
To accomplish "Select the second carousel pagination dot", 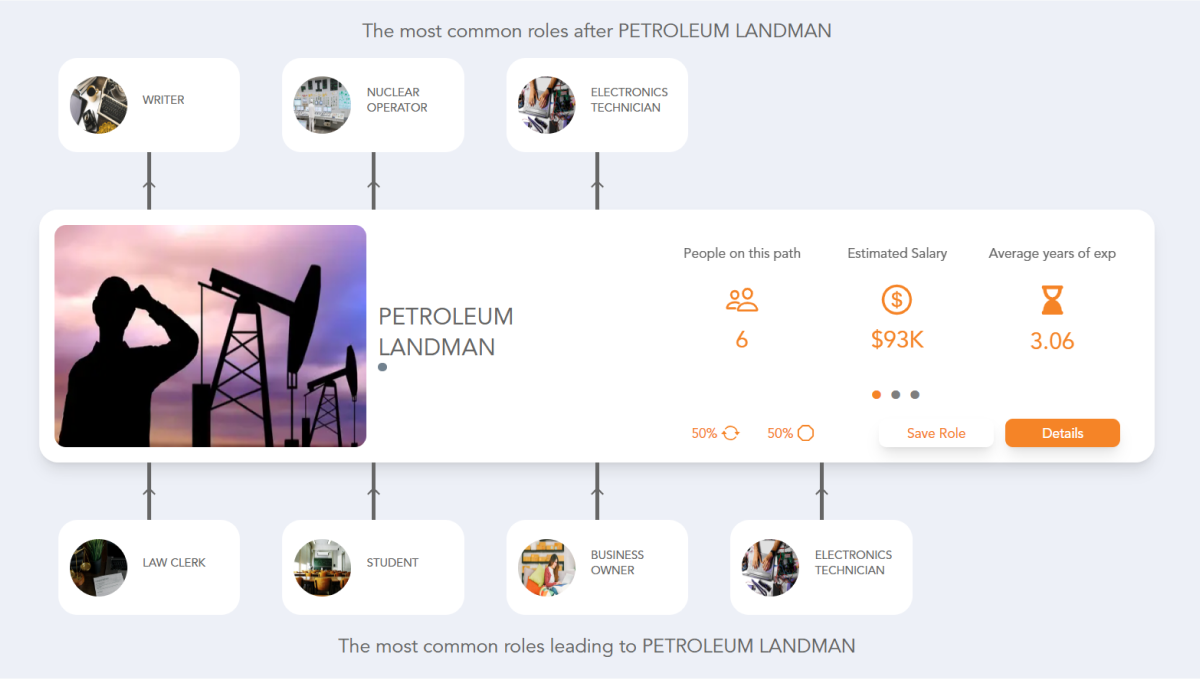I will tap(896, 394).
